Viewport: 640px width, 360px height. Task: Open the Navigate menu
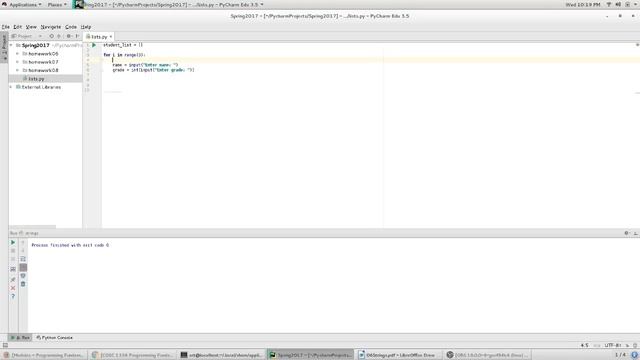click(51, 27)
